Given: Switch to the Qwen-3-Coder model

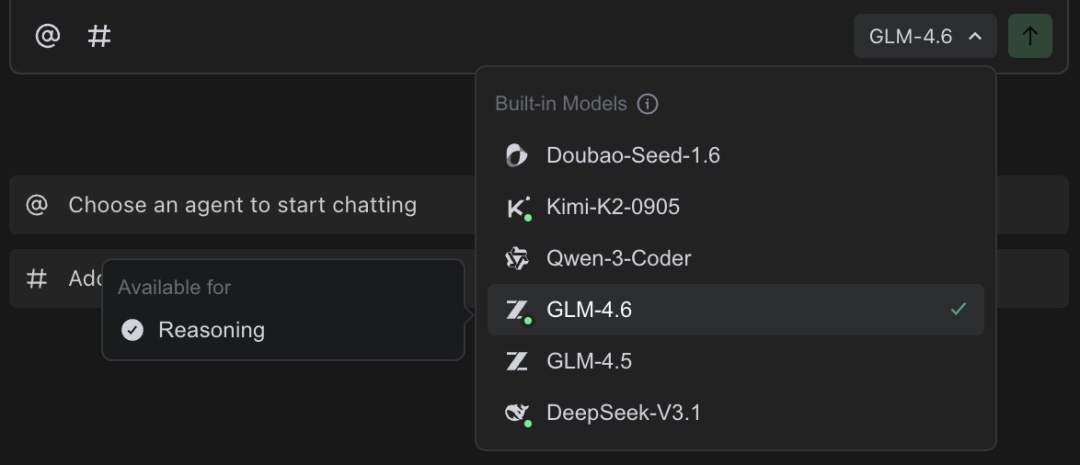Looking at the screenshot, I should 619,259.
